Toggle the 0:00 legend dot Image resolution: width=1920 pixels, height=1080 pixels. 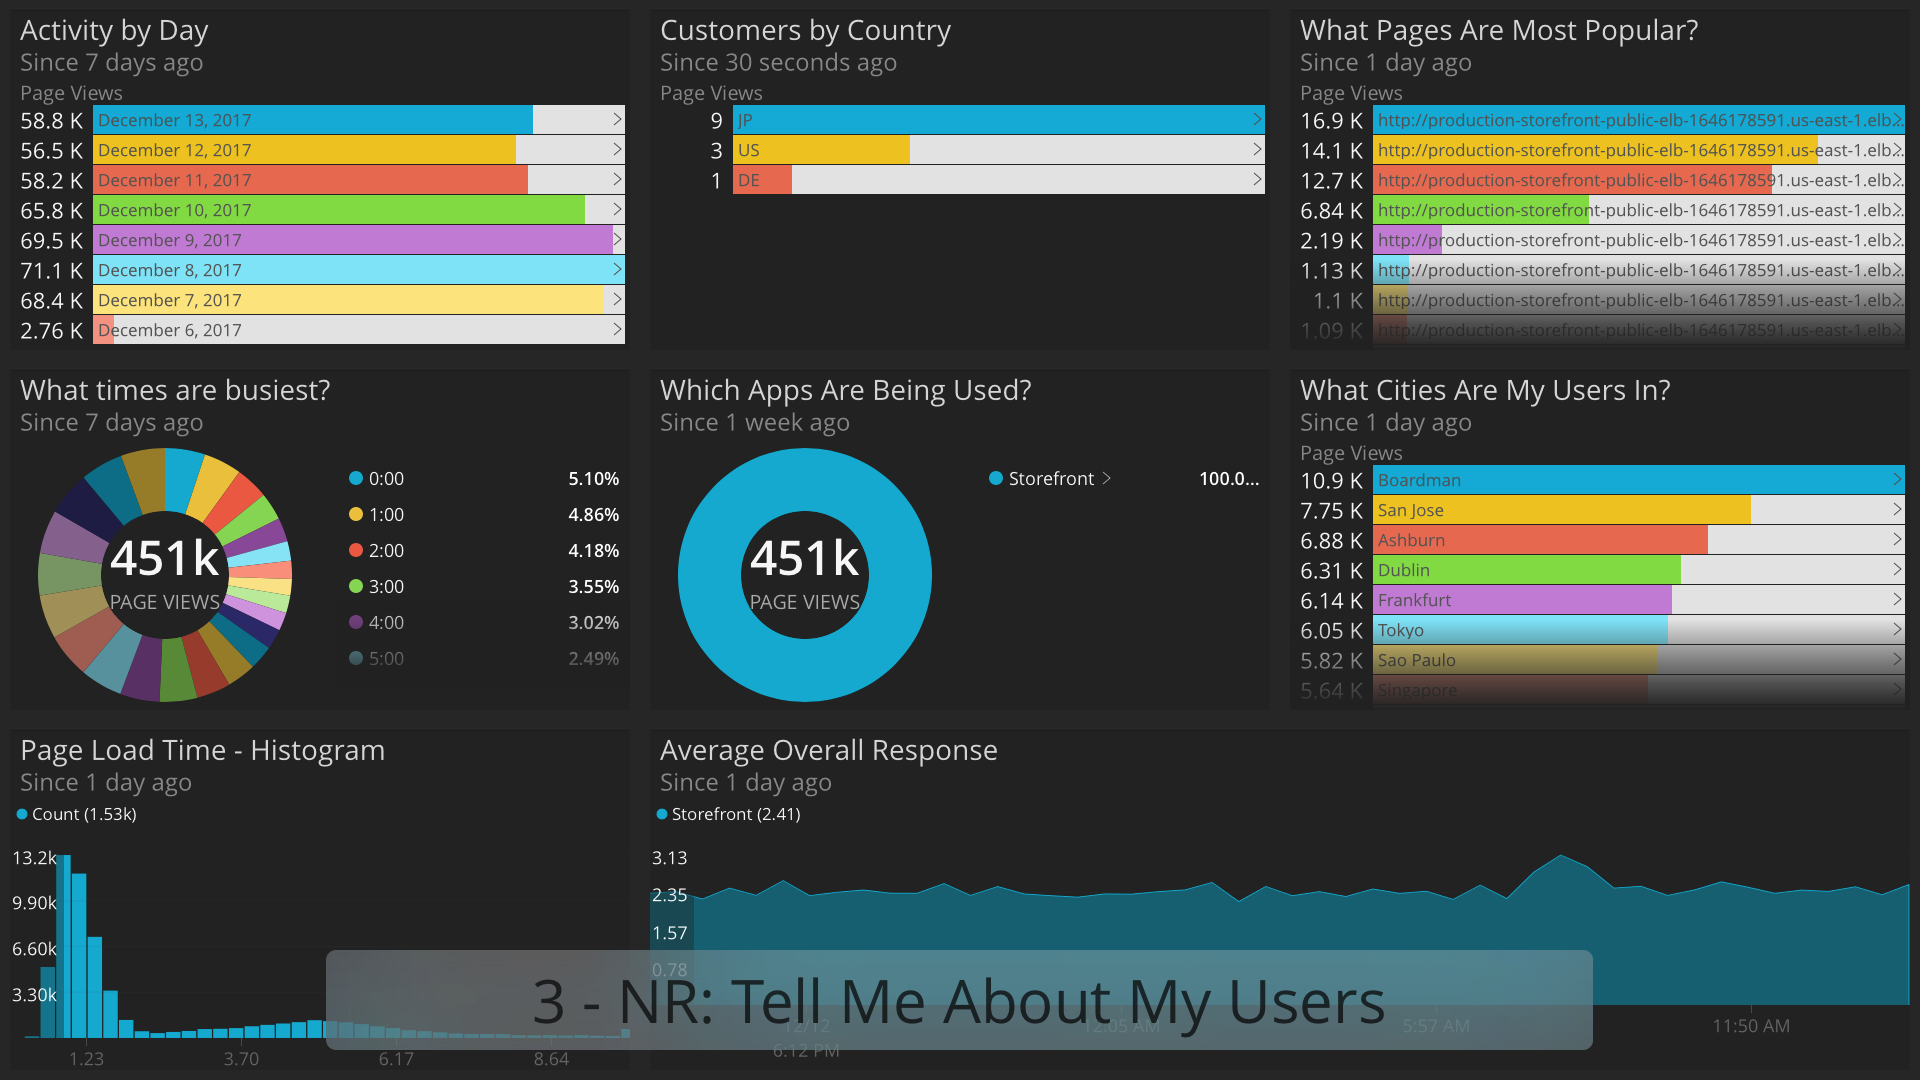point(355,479)
